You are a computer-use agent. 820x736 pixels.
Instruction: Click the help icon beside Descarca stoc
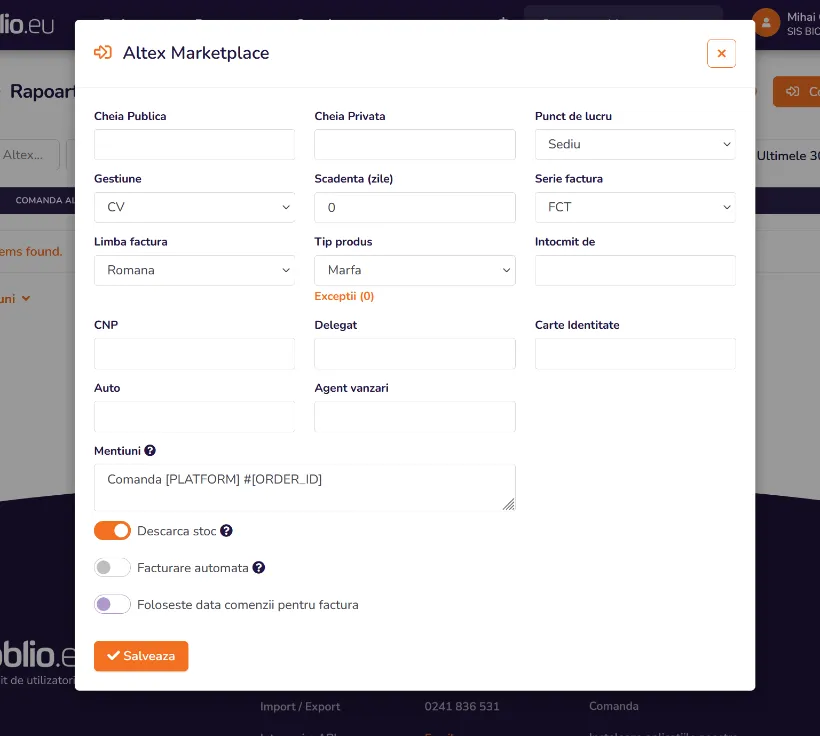tap(226, 531)
